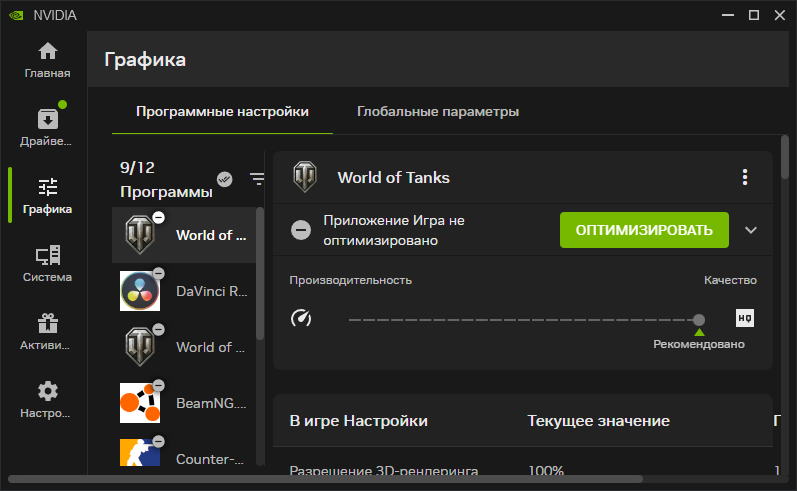Click the World of Tanks header logo
This screenshot has width=797, height=491.
coord(305,176)
